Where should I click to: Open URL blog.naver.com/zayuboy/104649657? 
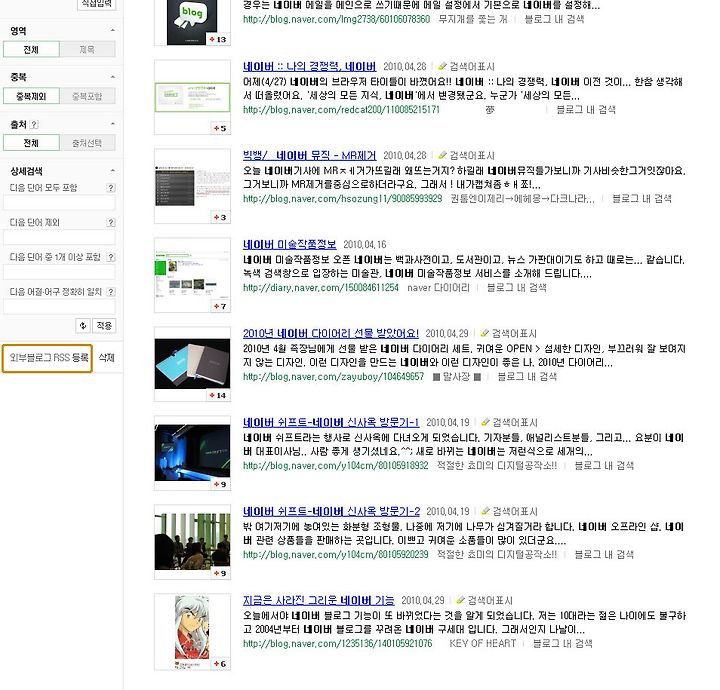(x=333, y=377)
